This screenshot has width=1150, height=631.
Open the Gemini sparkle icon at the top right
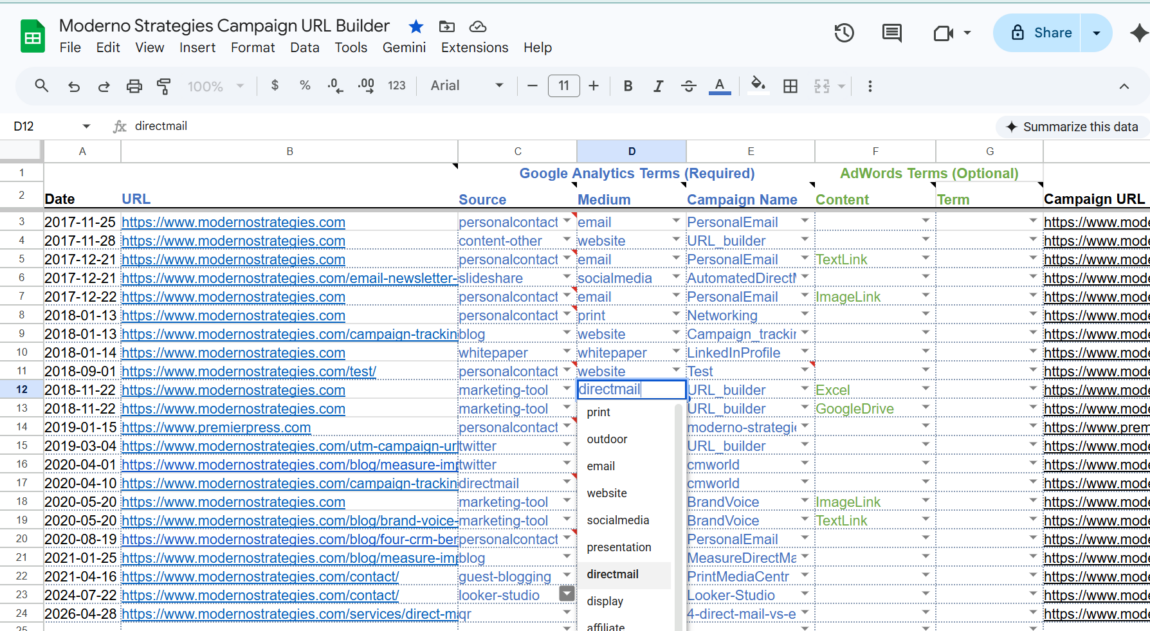click(x=1139, y=33)
